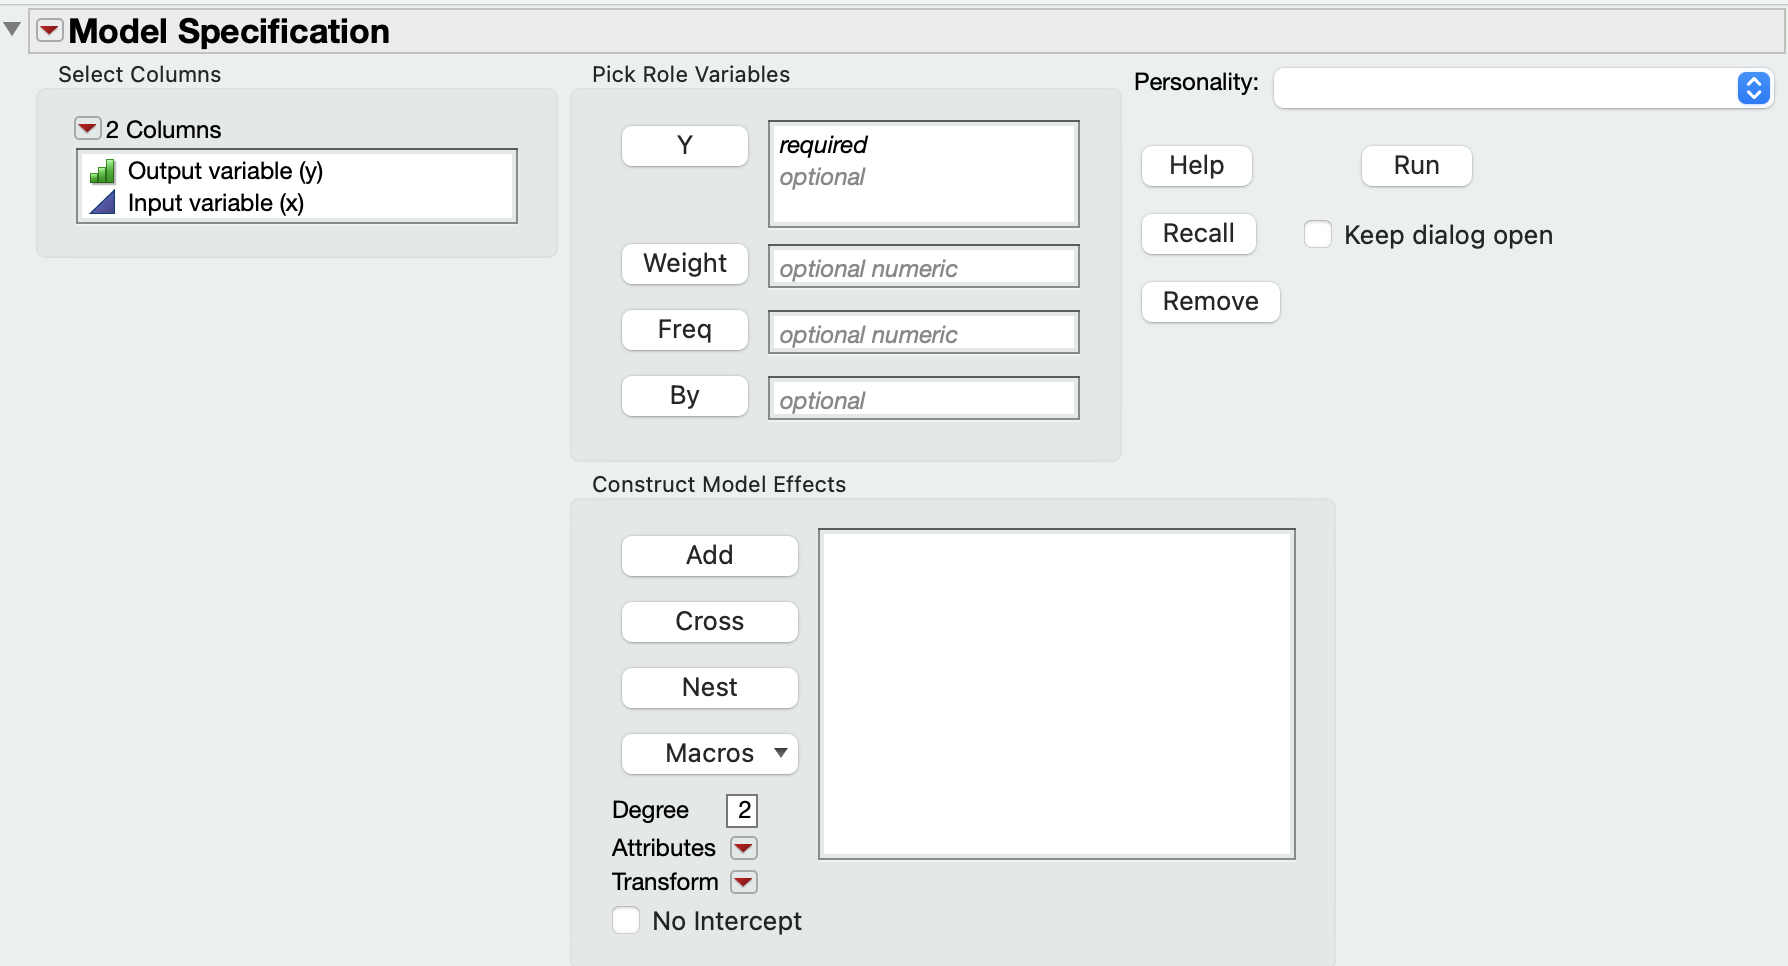
Task: Click the Degree number field
Action: pyautogui.click(x=742, y=810)
